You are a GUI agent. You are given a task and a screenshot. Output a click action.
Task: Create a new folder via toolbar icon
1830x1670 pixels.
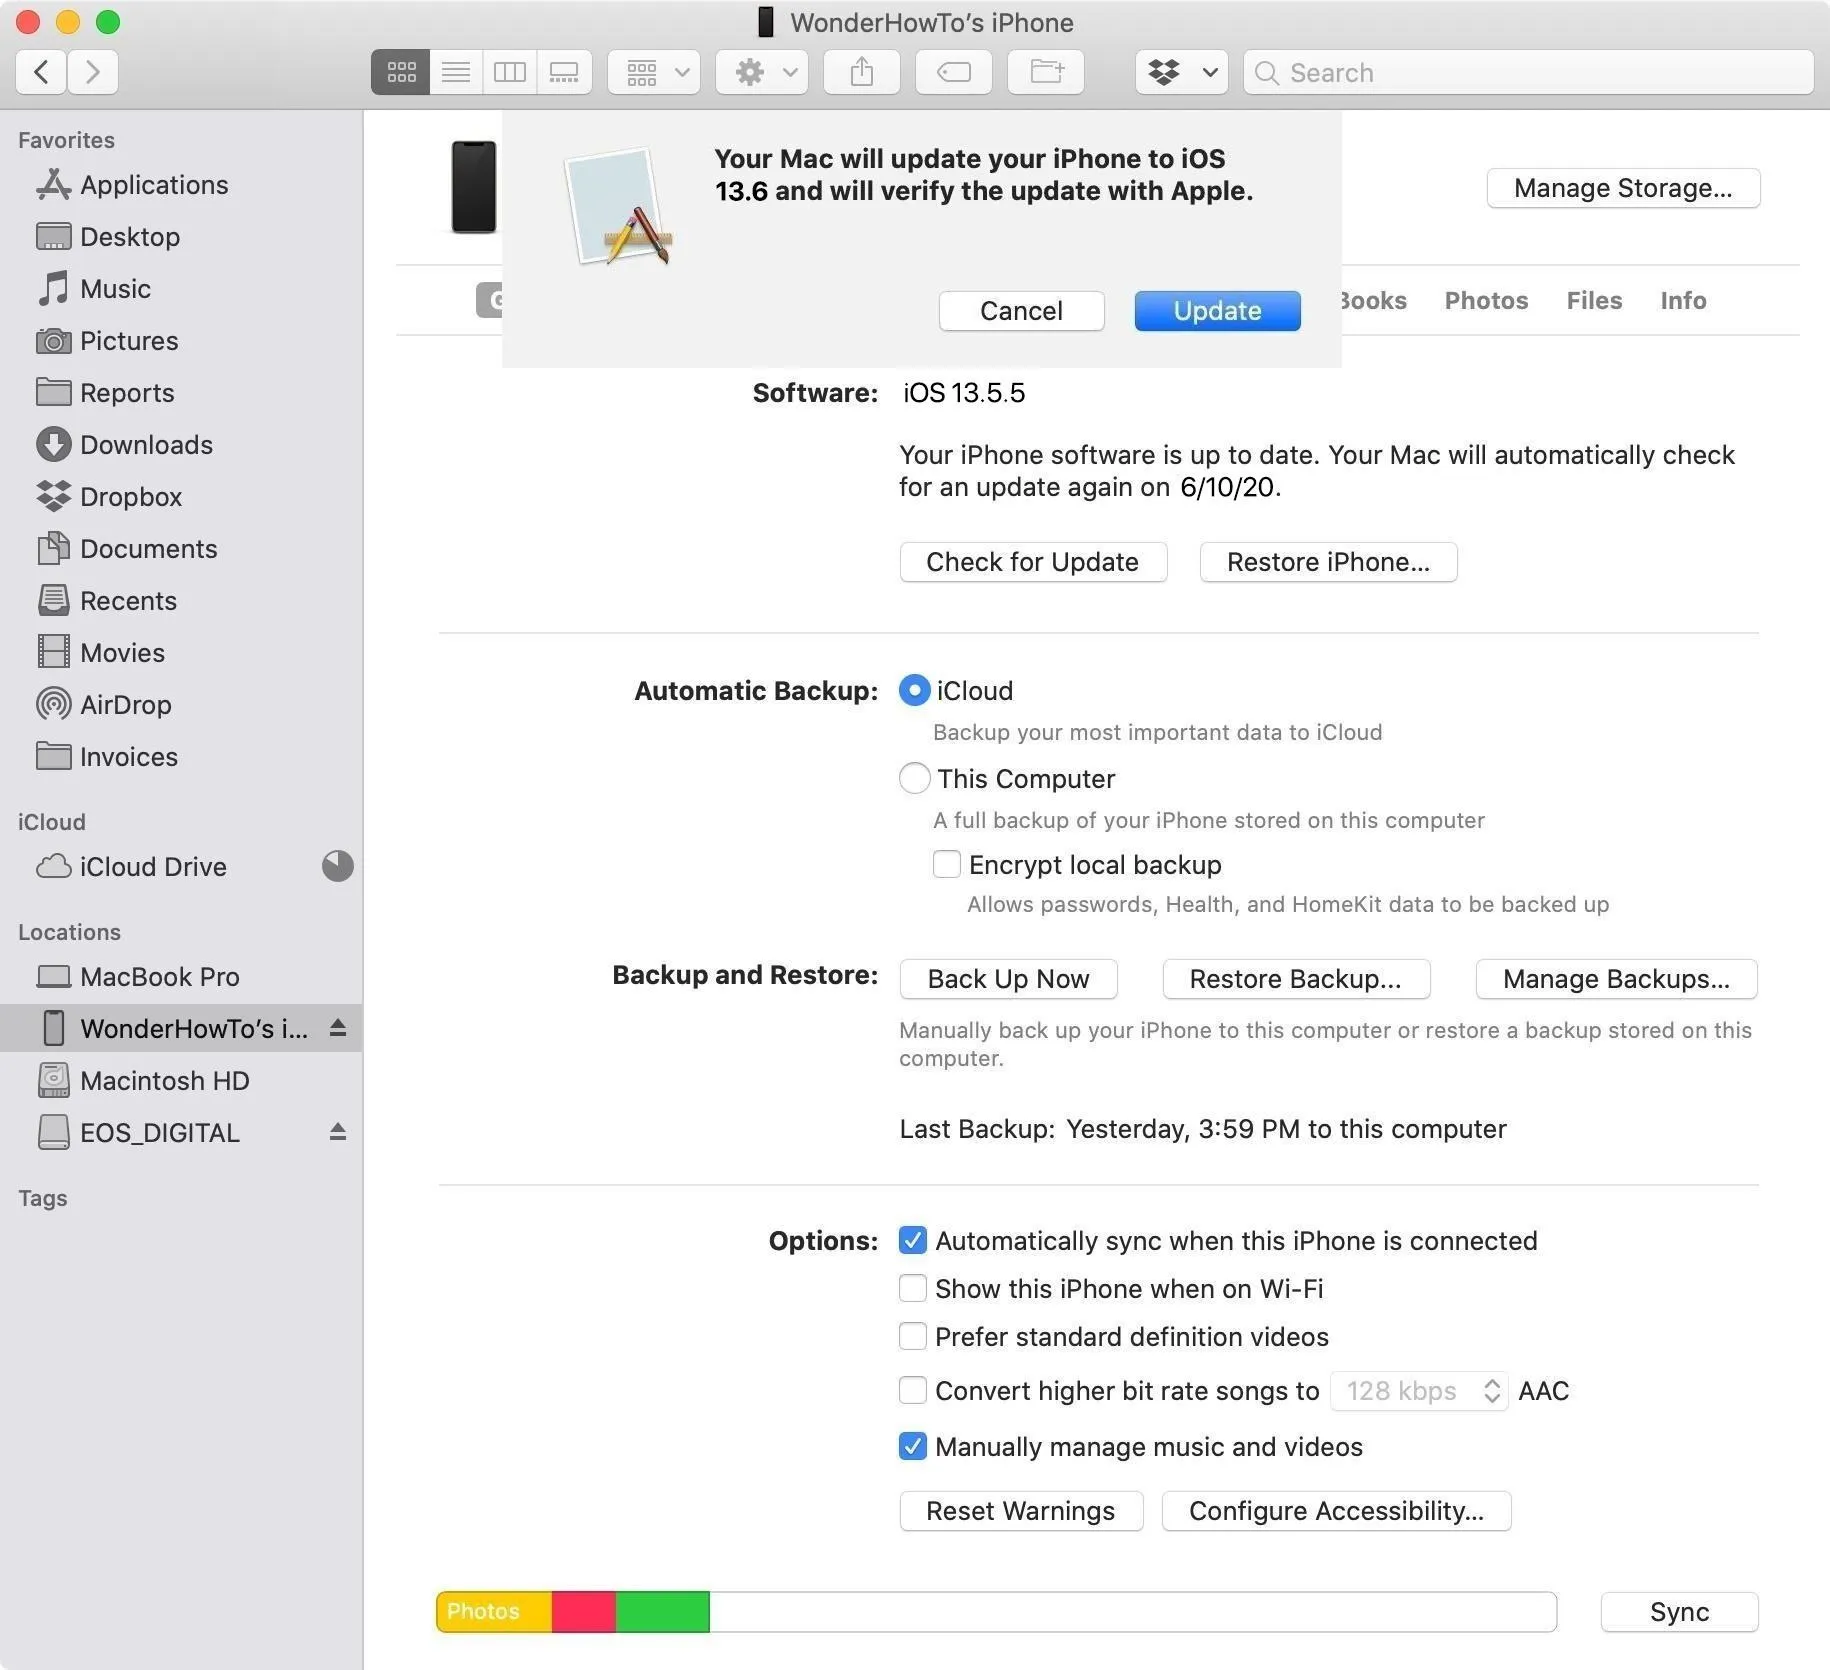point(1046,72)
